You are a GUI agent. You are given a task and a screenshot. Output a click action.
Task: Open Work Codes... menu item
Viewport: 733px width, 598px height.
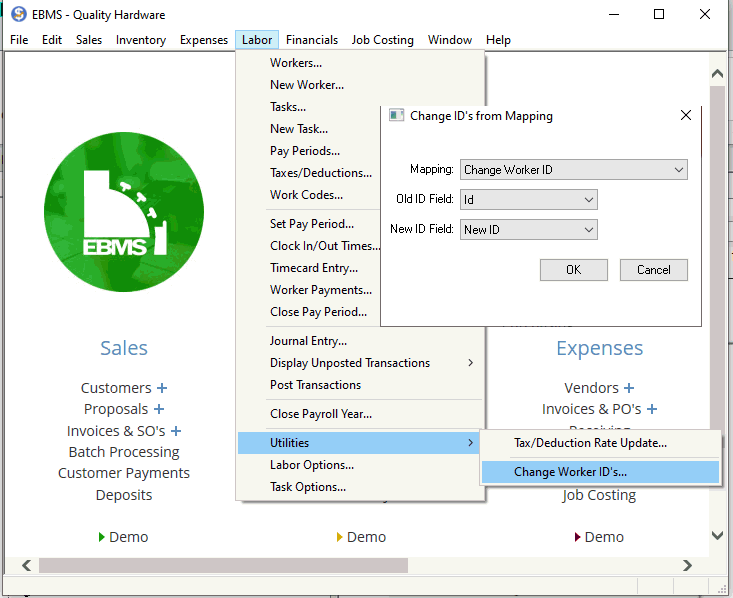tap(306, 195)
